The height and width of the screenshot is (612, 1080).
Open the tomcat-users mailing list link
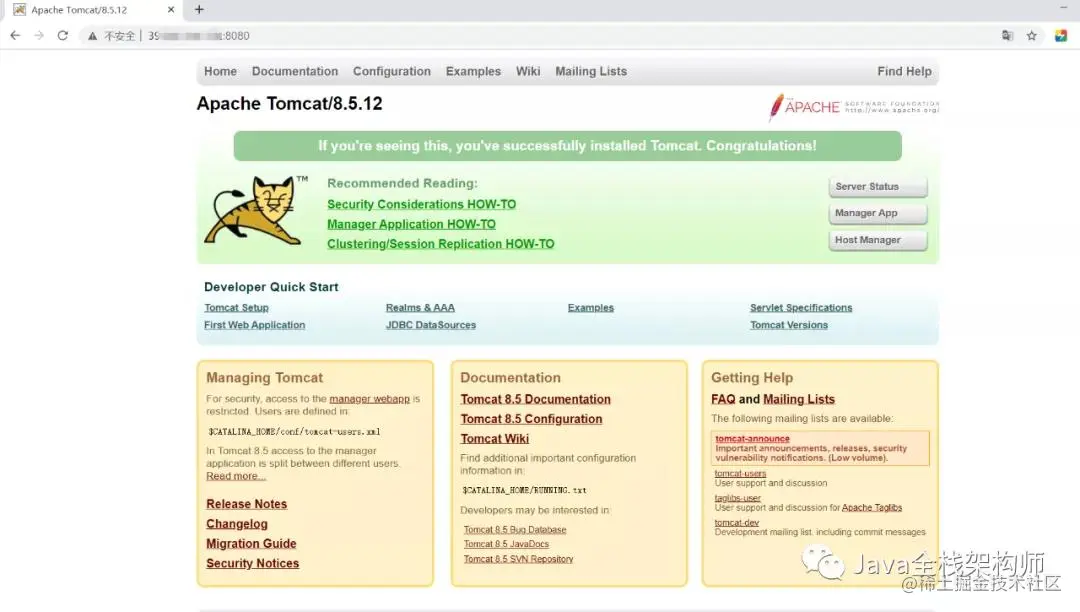pos(740,473)
